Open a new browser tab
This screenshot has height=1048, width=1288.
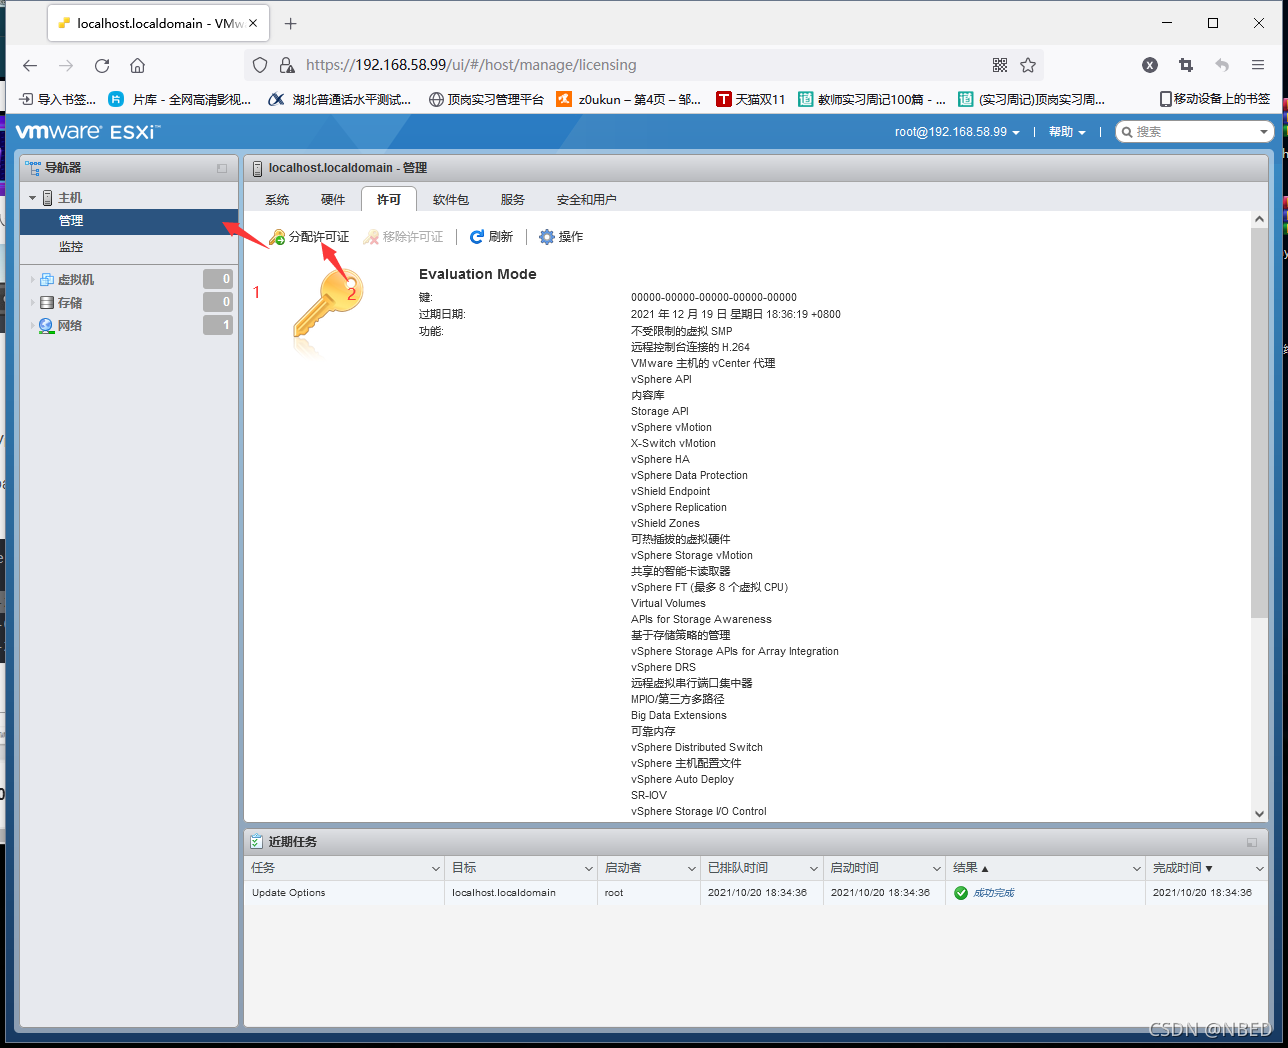coord(291,23)
